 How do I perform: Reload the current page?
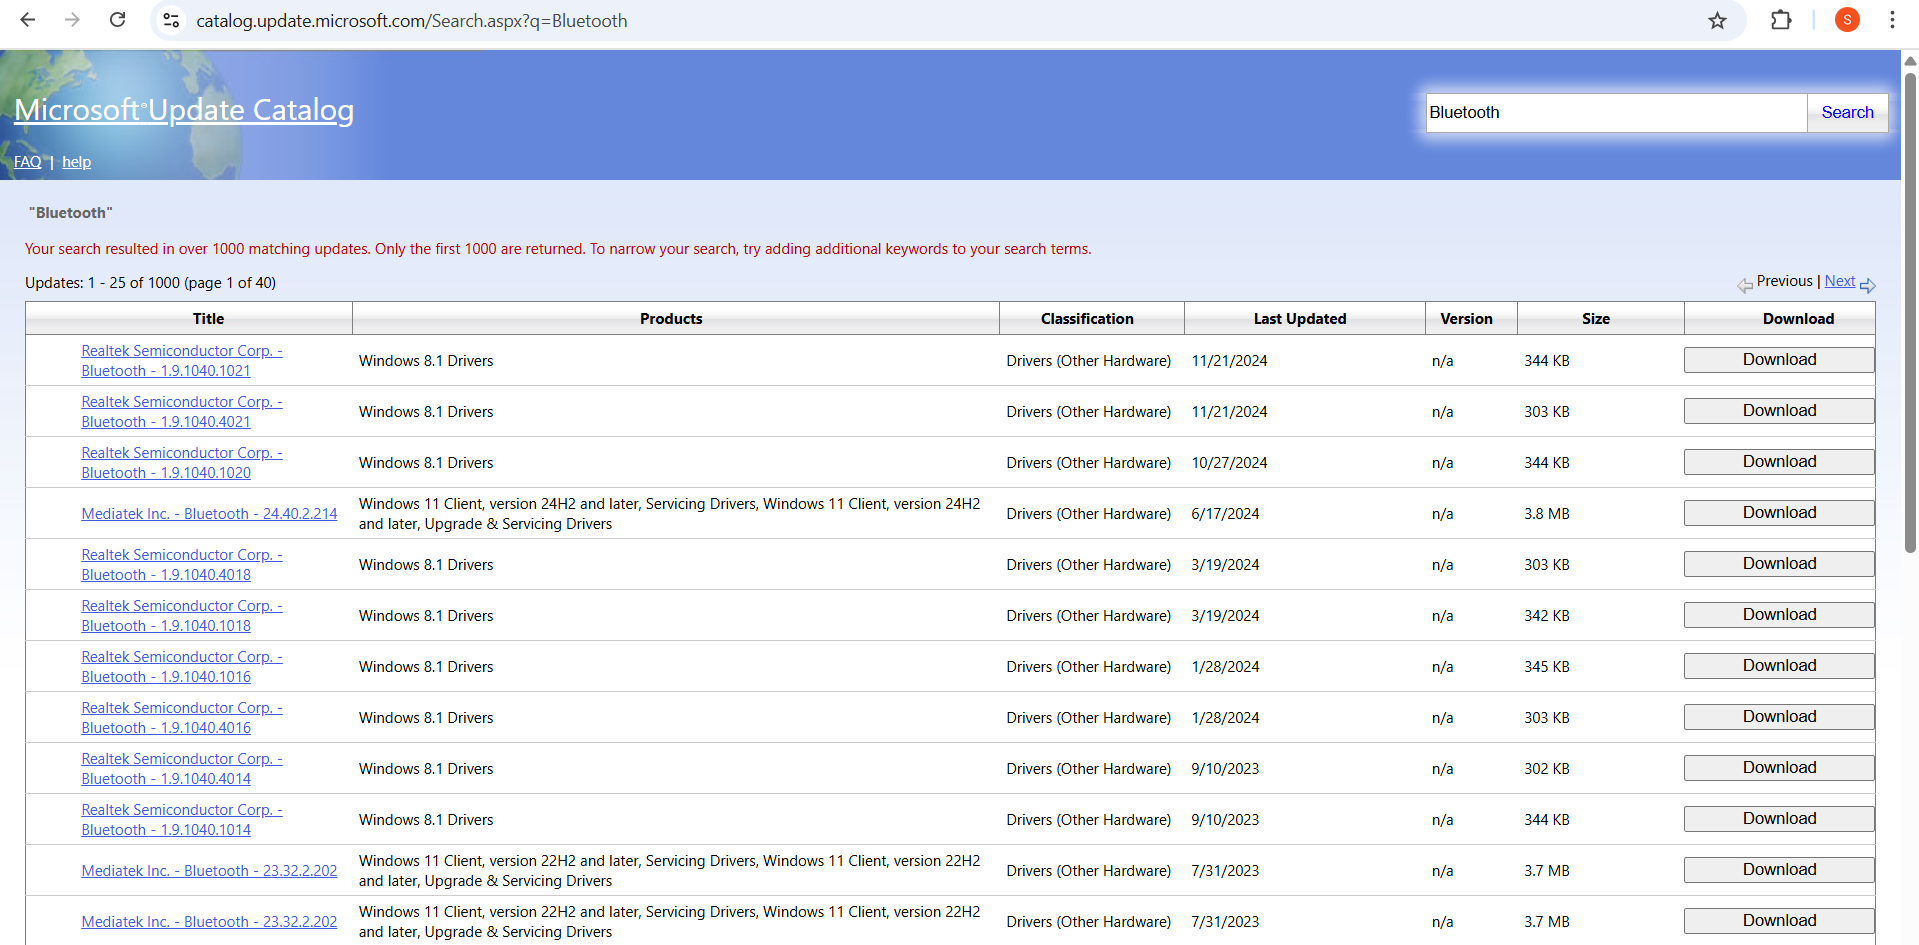117,20
